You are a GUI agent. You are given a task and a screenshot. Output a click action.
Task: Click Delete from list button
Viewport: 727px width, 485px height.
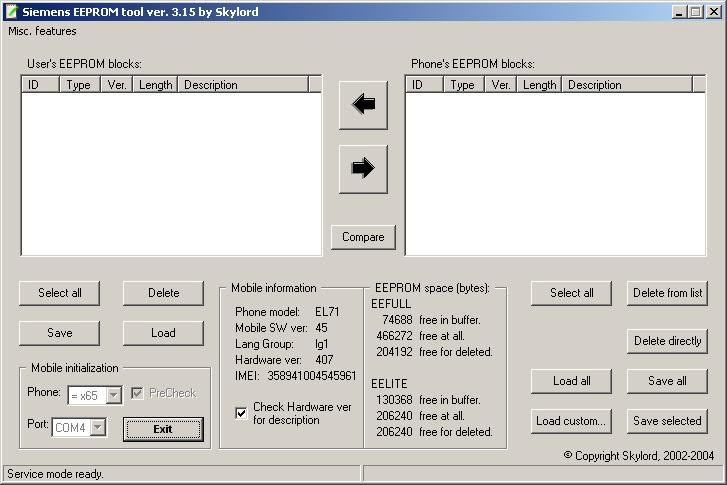(667, 293)
